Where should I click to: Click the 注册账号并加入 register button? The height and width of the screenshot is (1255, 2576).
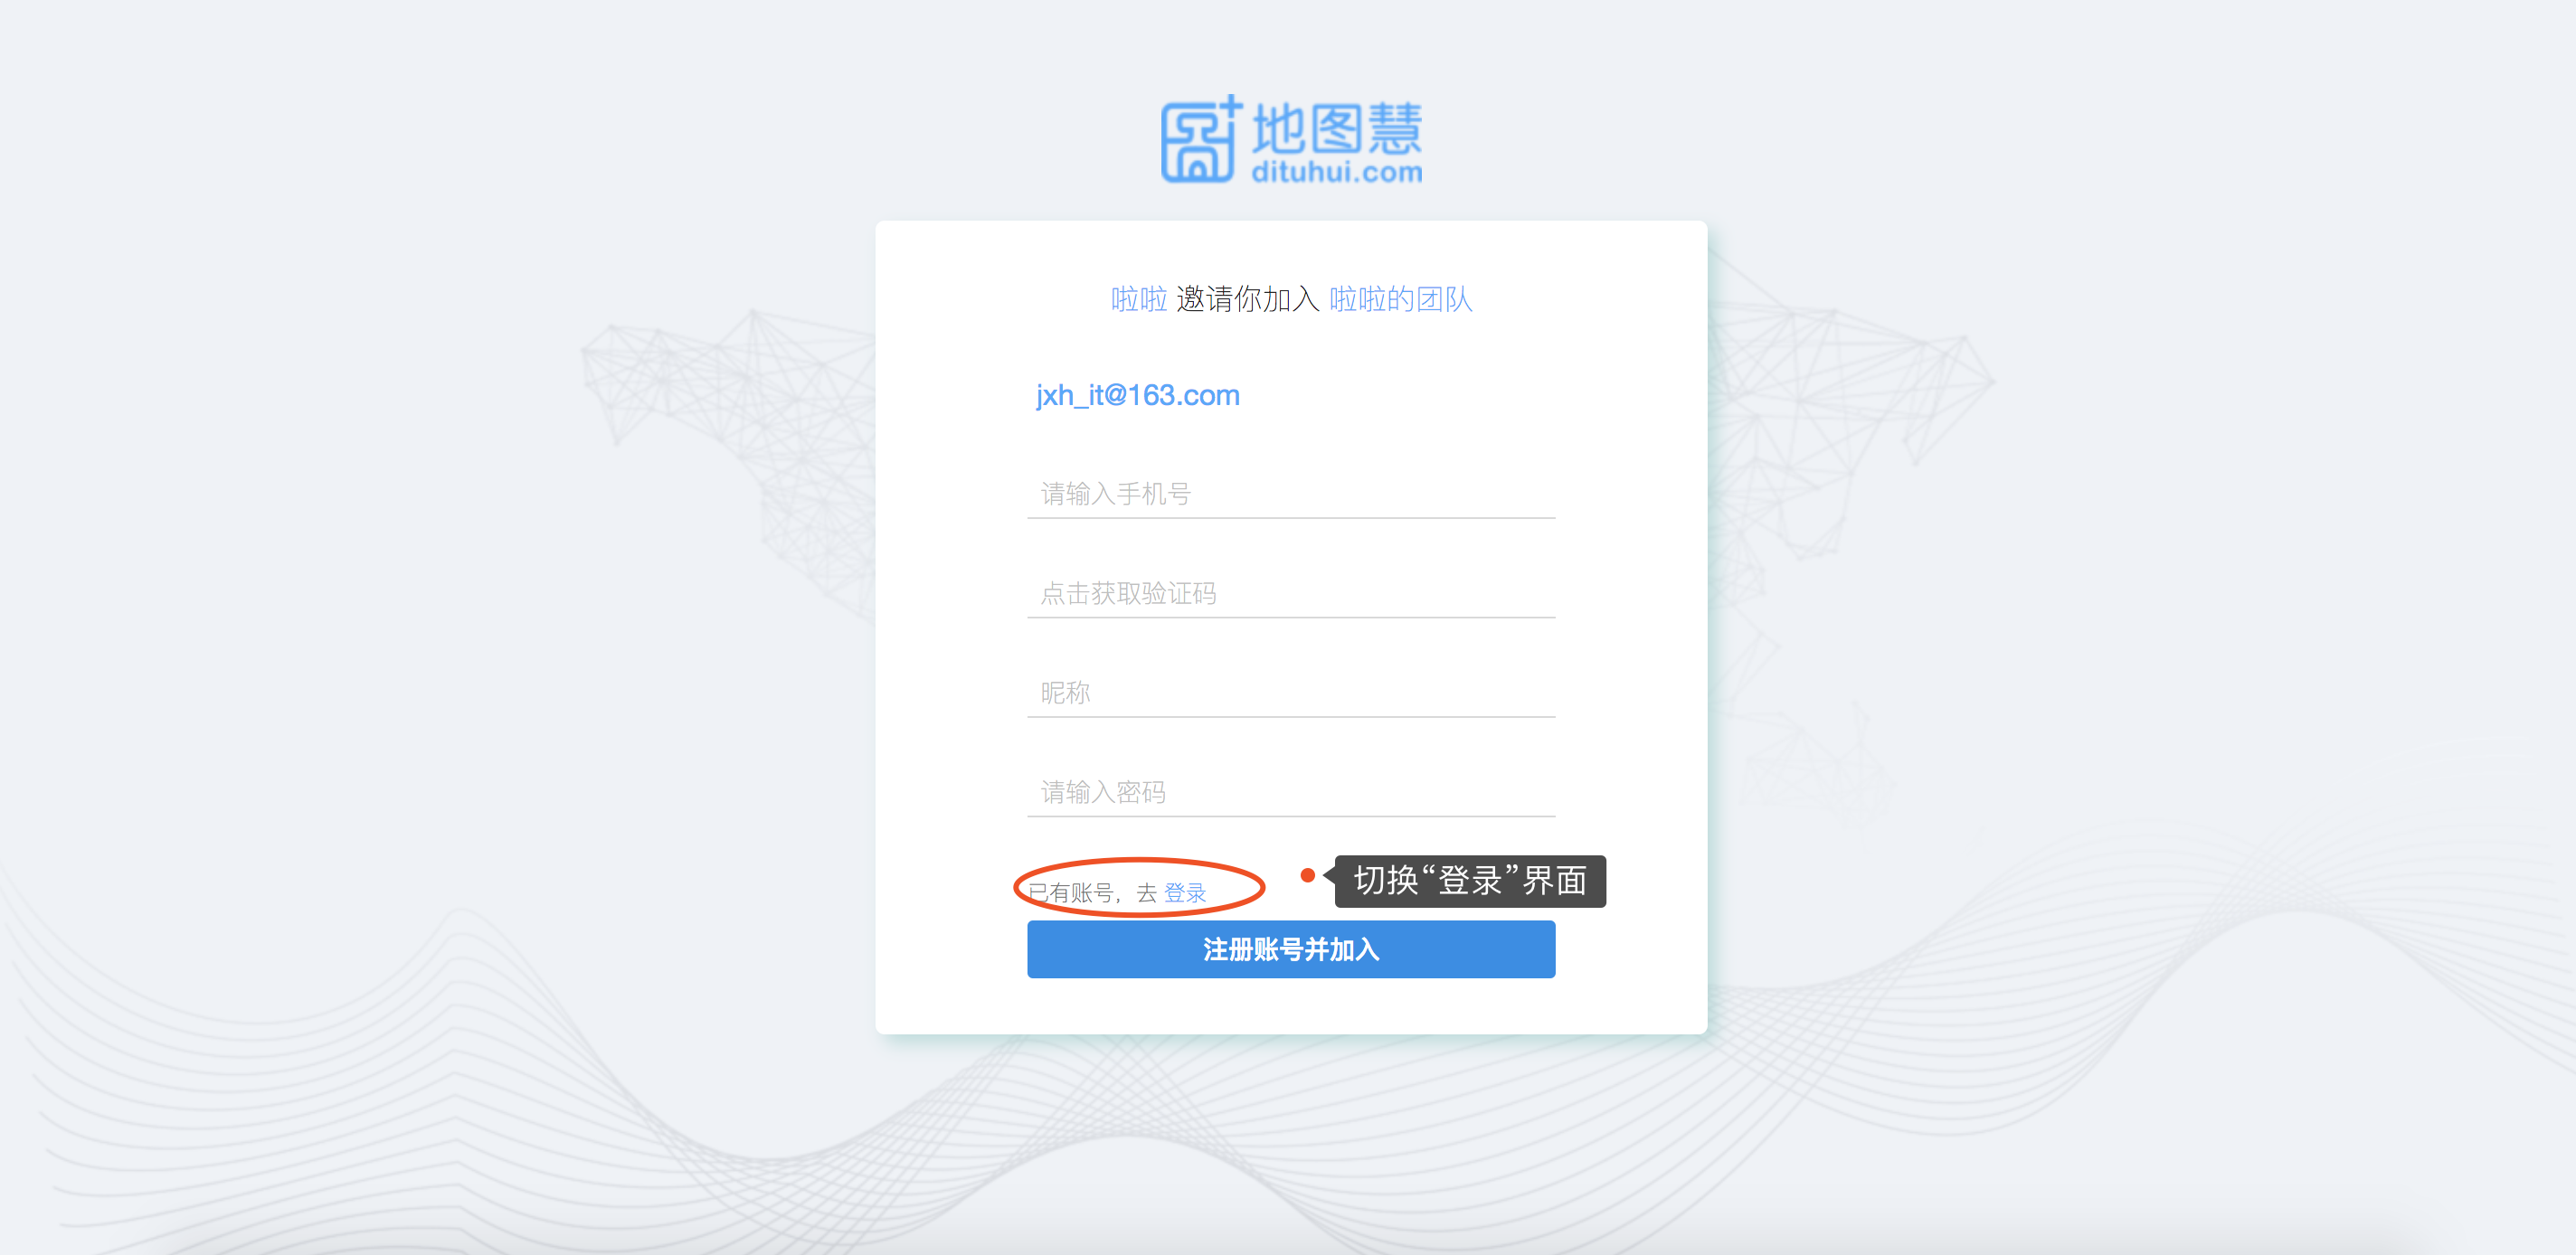pos(1291,949)
